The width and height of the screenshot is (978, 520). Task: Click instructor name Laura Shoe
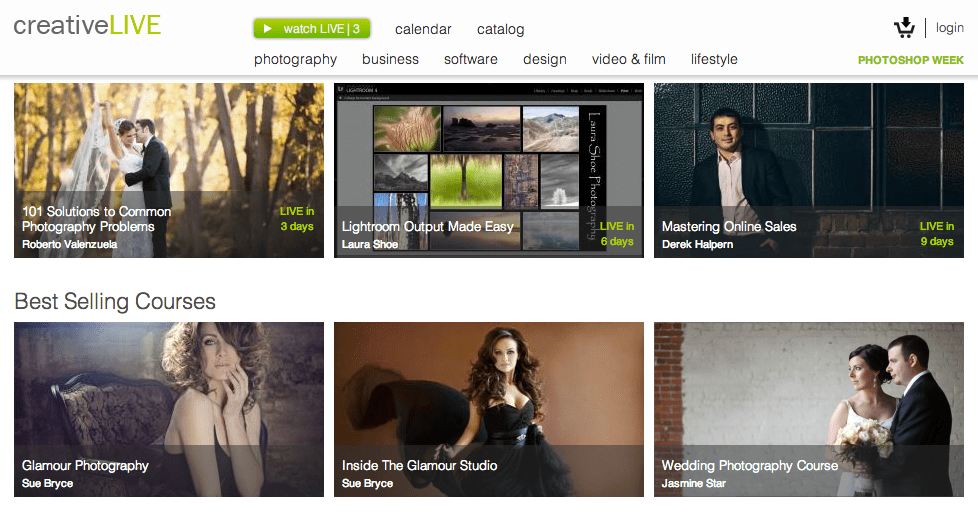click(370, 244)
